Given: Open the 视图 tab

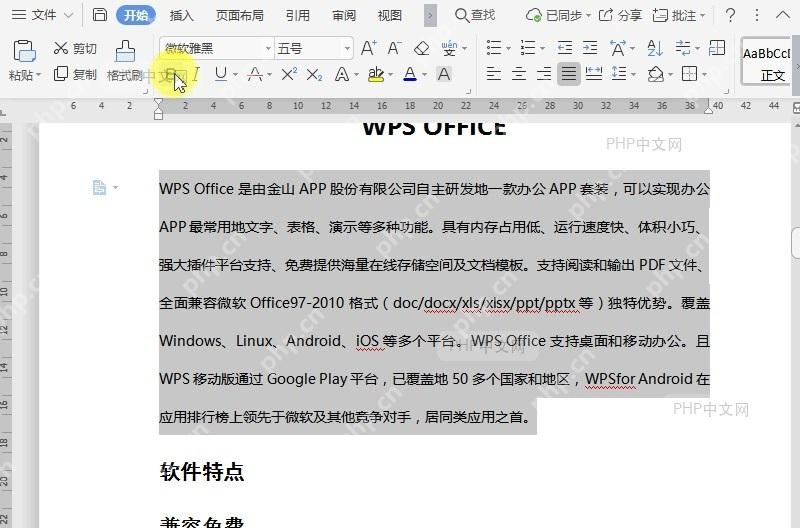Looking at the screenshot, I should [390, 16].
